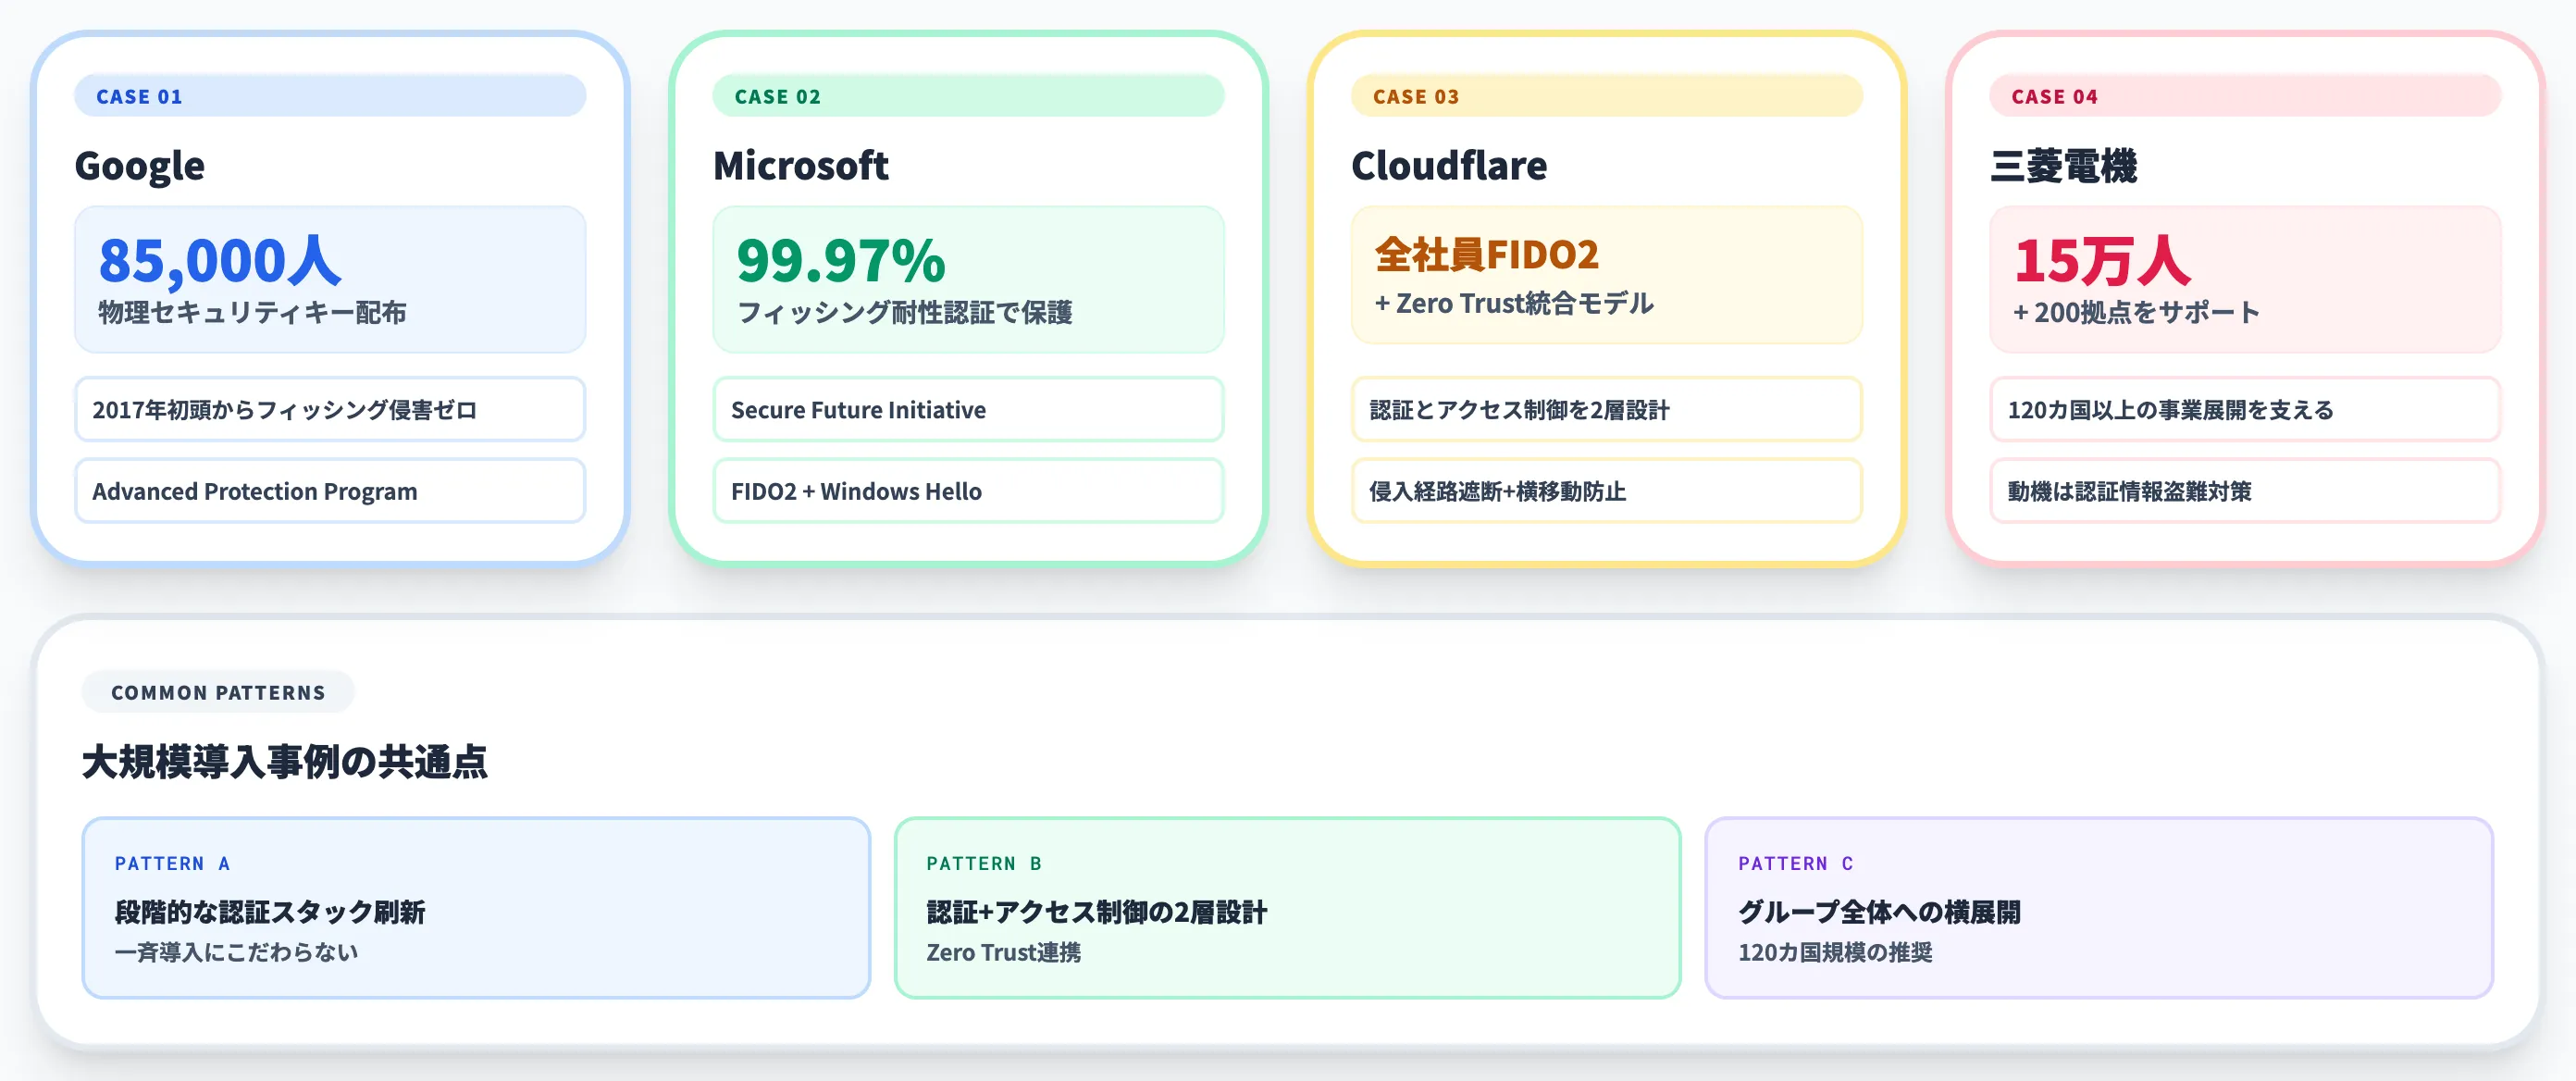This screenshot has height=1081, width=2576.
Task: Select the Microsoft heading
Action: tap(801, 166)
